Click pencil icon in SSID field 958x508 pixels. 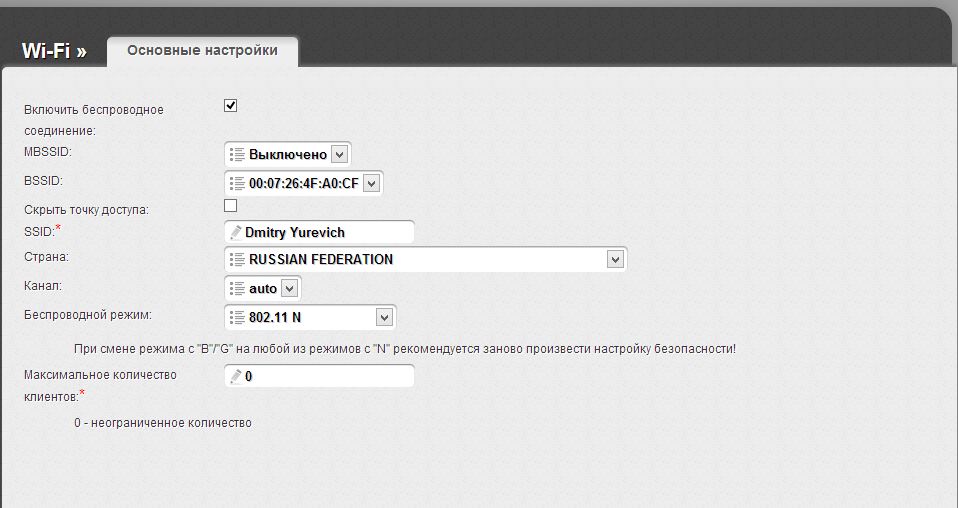click(236, 232)
